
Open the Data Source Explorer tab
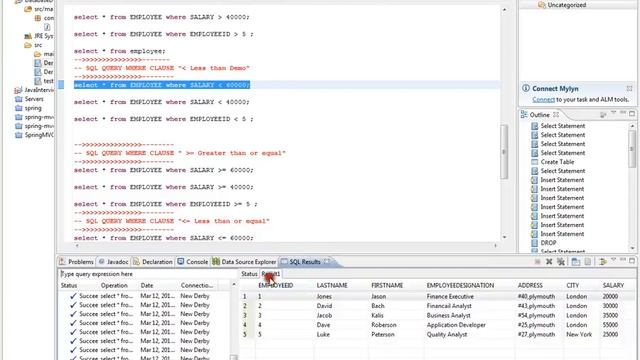pyautogui.click(x=244, y=262)
